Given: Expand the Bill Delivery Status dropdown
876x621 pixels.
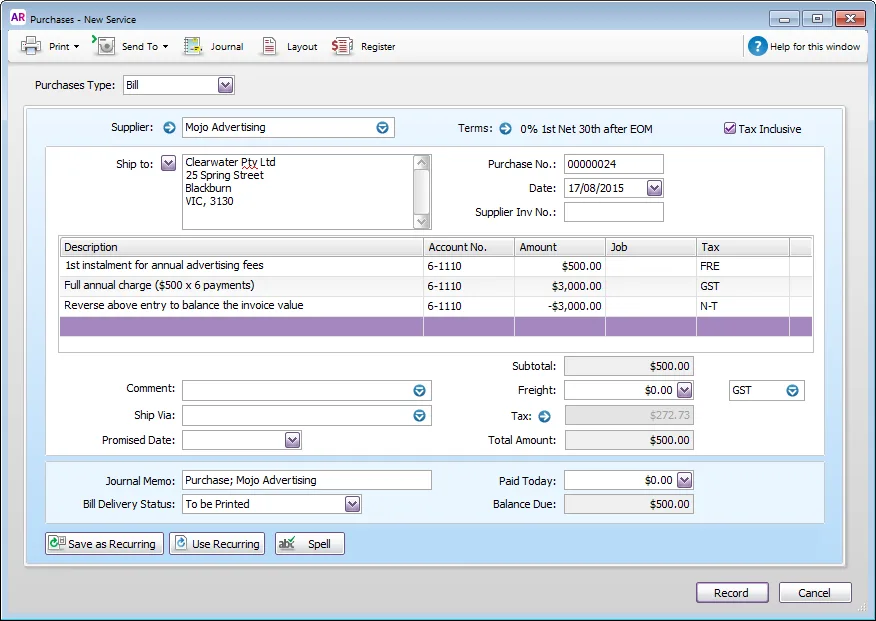Looking at the screenshot, I should point(352,504).
